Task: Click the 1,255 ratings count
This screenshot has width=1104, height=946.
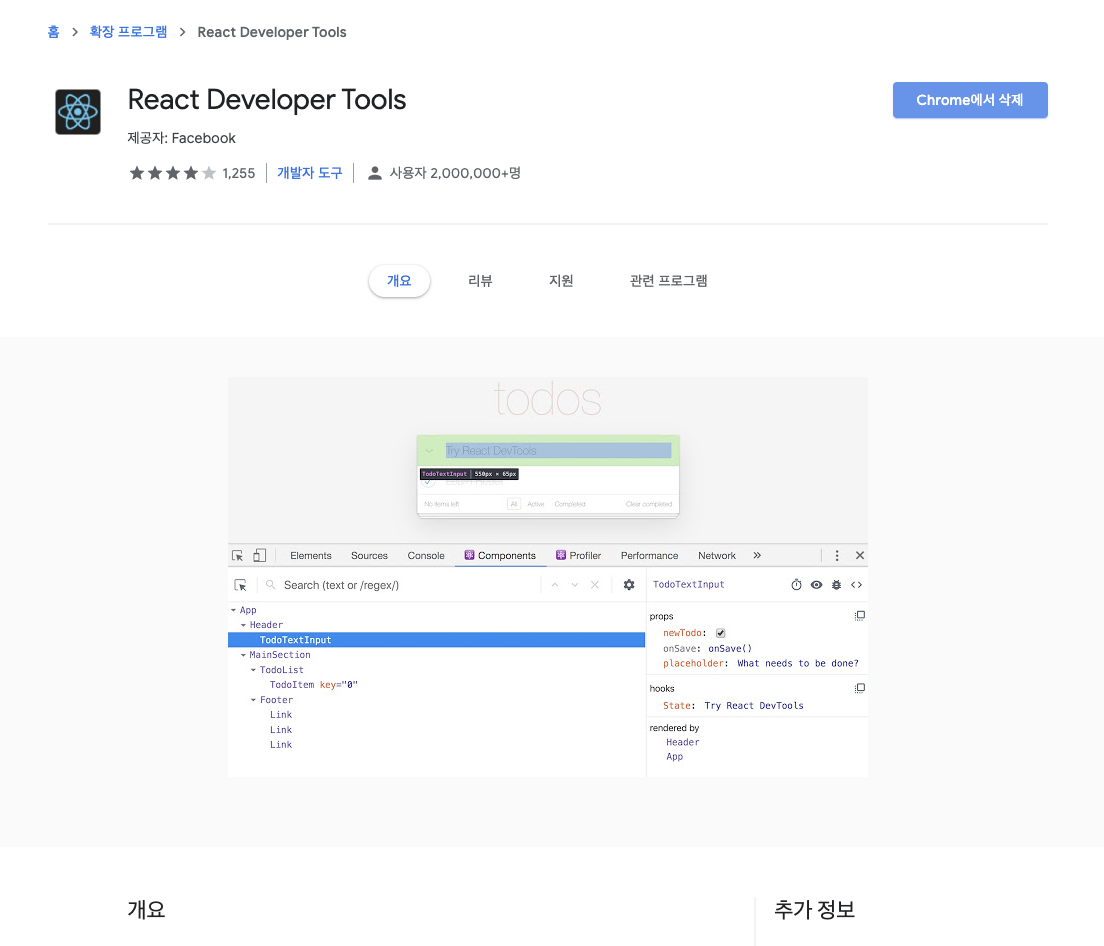Action: pyautogui.click(x=239, y=173)
